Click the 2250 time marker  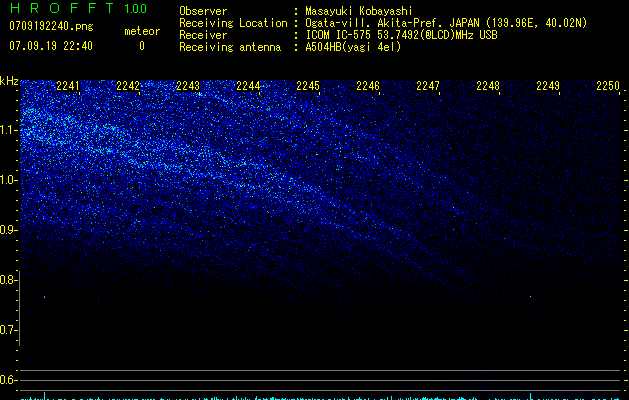(608, 86)
